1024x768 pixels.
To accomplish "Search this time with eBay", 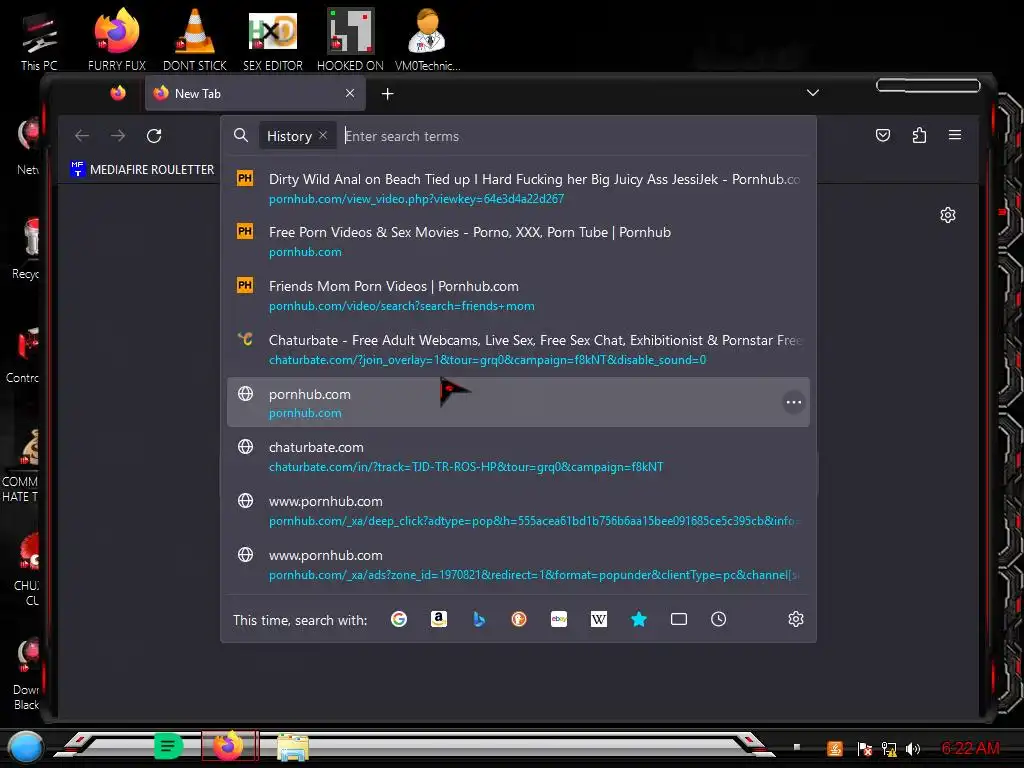I will 559,619.
